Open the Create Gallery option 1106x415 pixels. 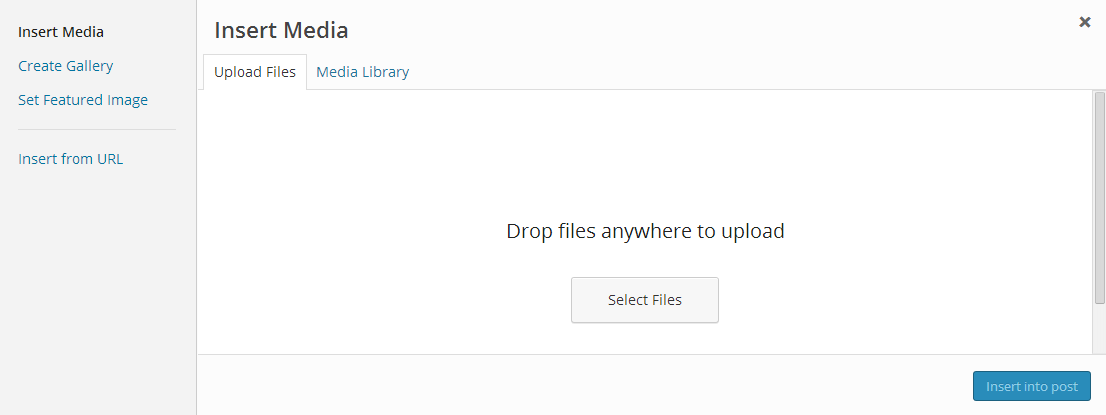click(66, 66)
